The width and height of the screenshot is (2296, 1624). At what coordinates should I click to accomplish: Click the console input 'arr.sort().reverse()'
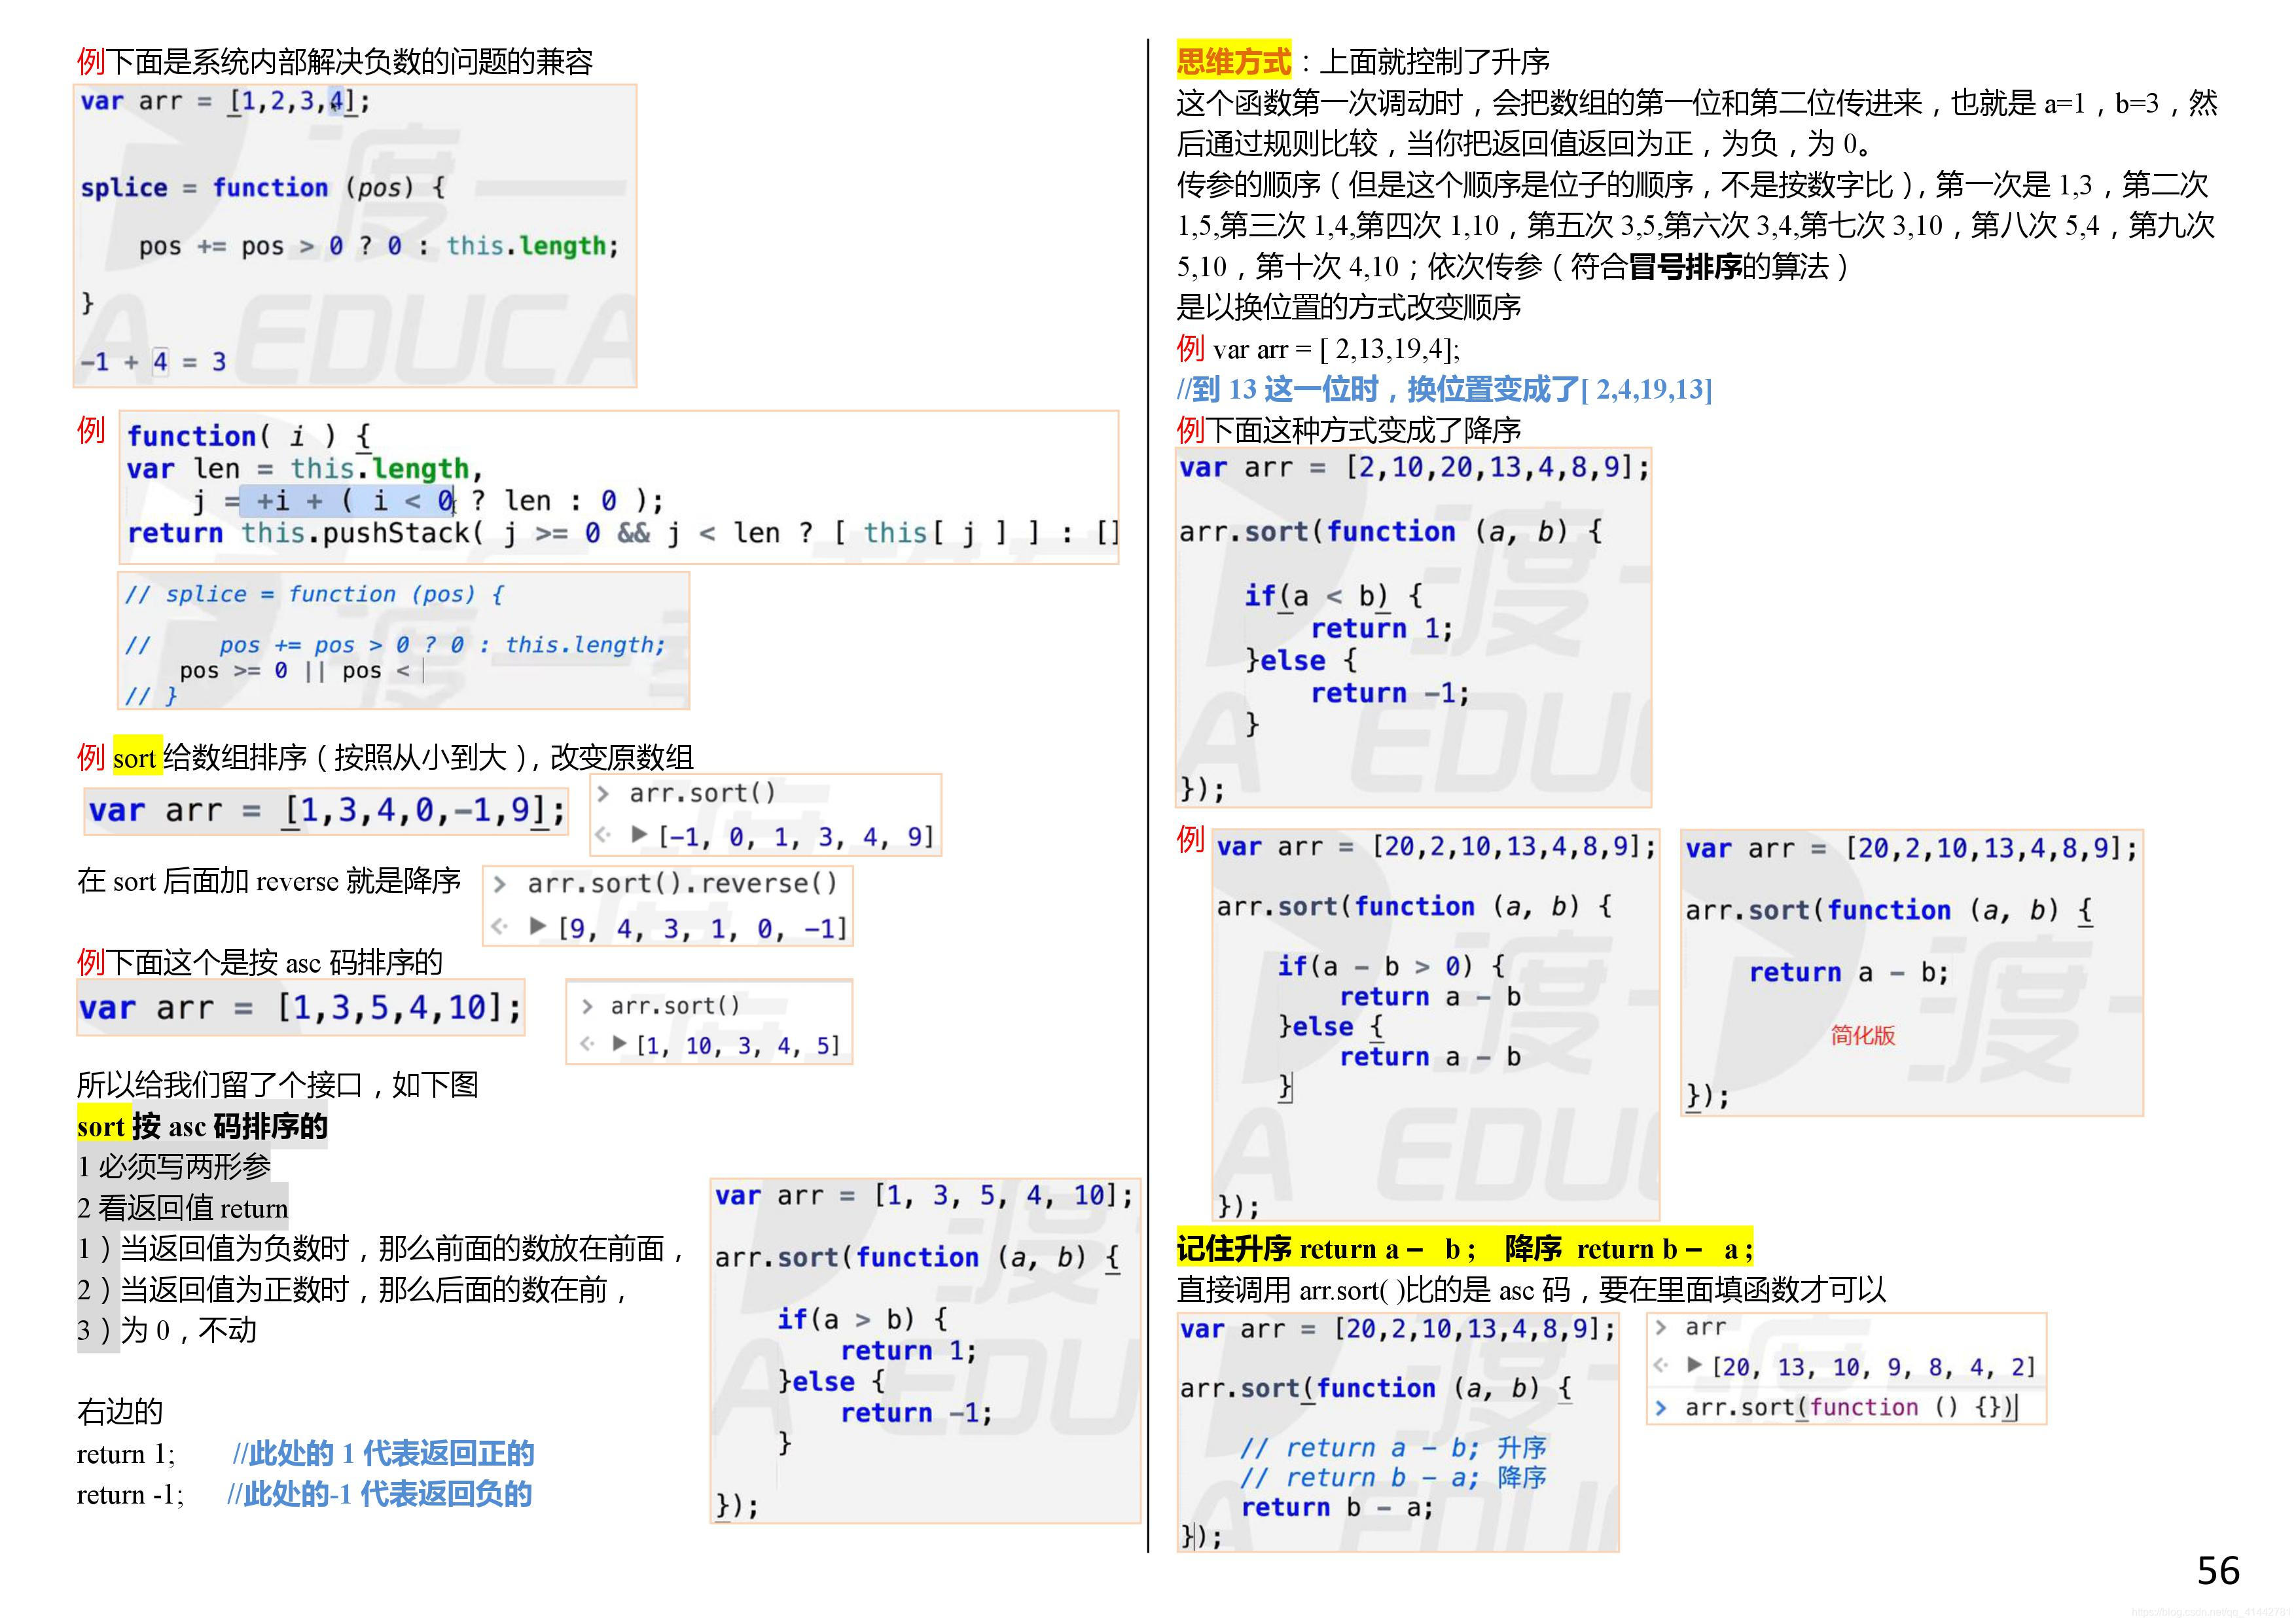(x=682, y=884)
